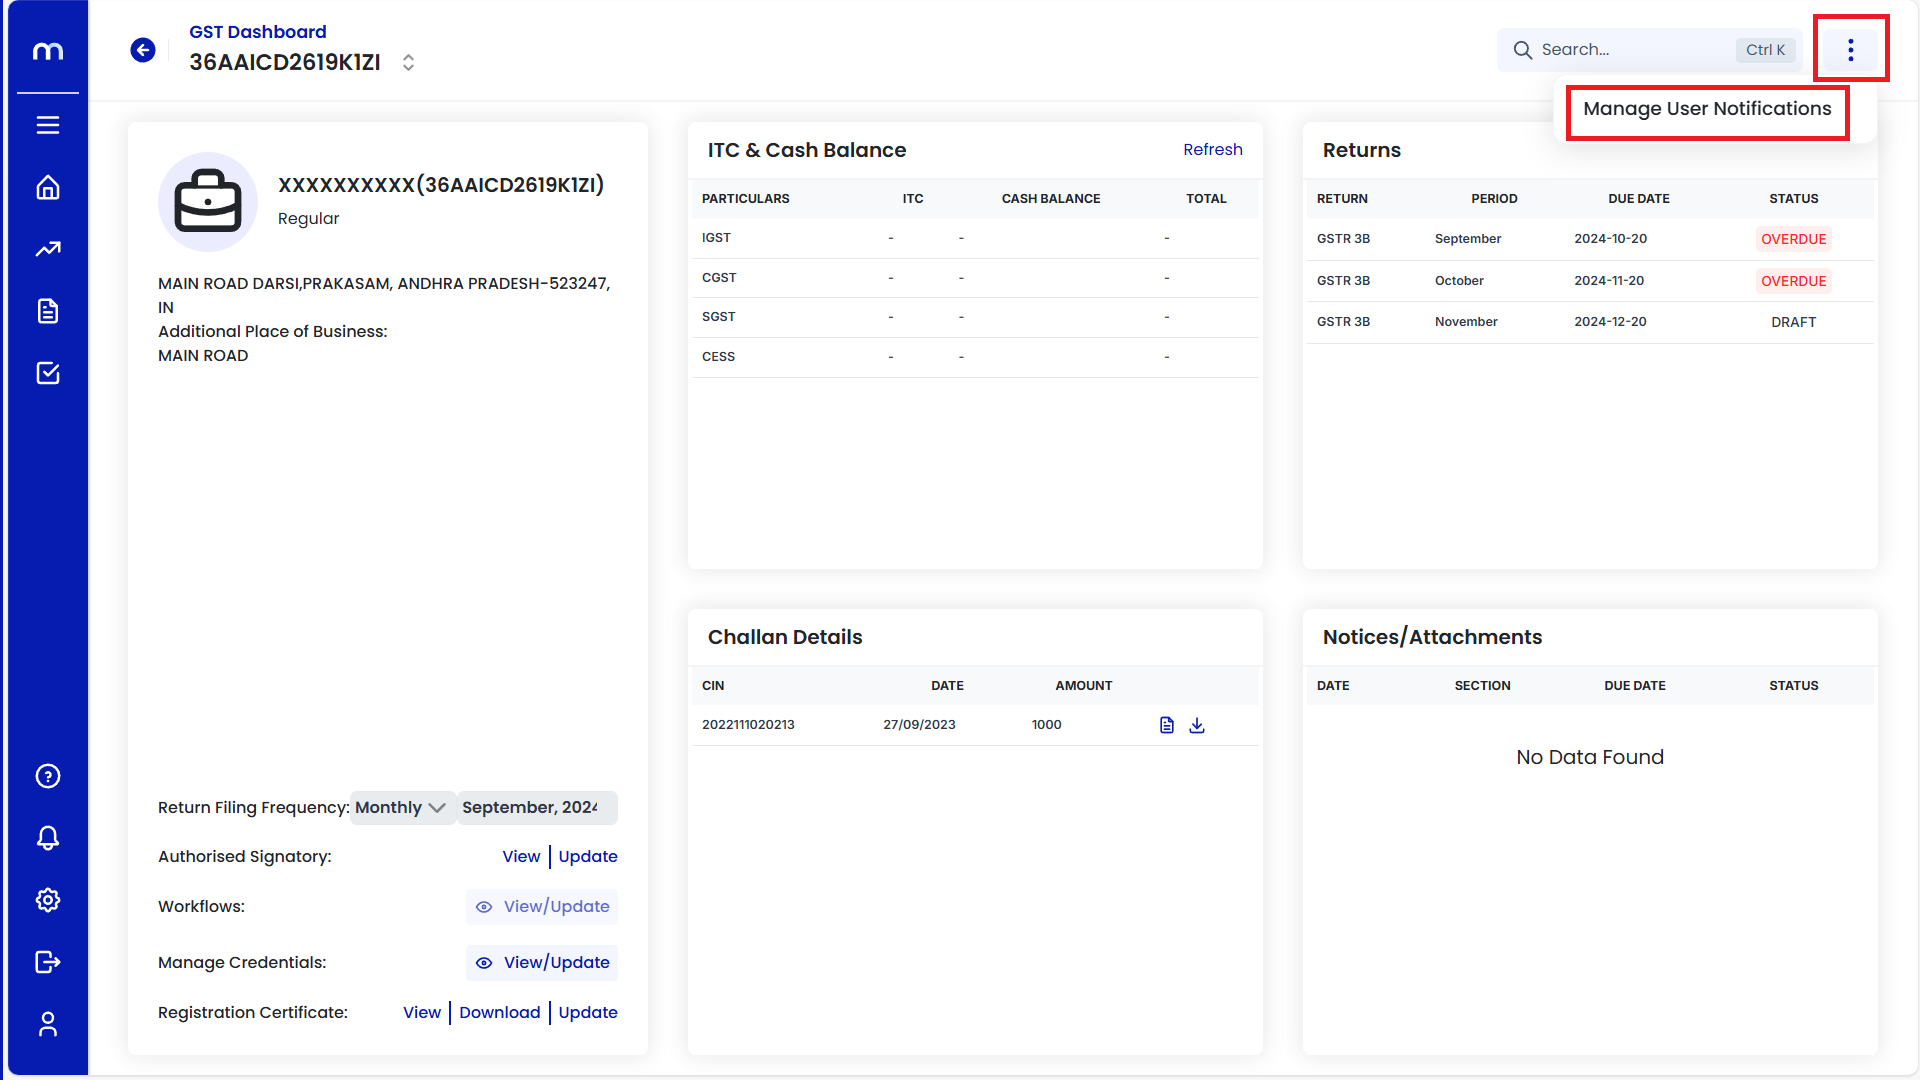The height and width of the screenshot is (1080, 1920).
Task: Open the September, 2024 period selector
Action: tap(536, 808)
